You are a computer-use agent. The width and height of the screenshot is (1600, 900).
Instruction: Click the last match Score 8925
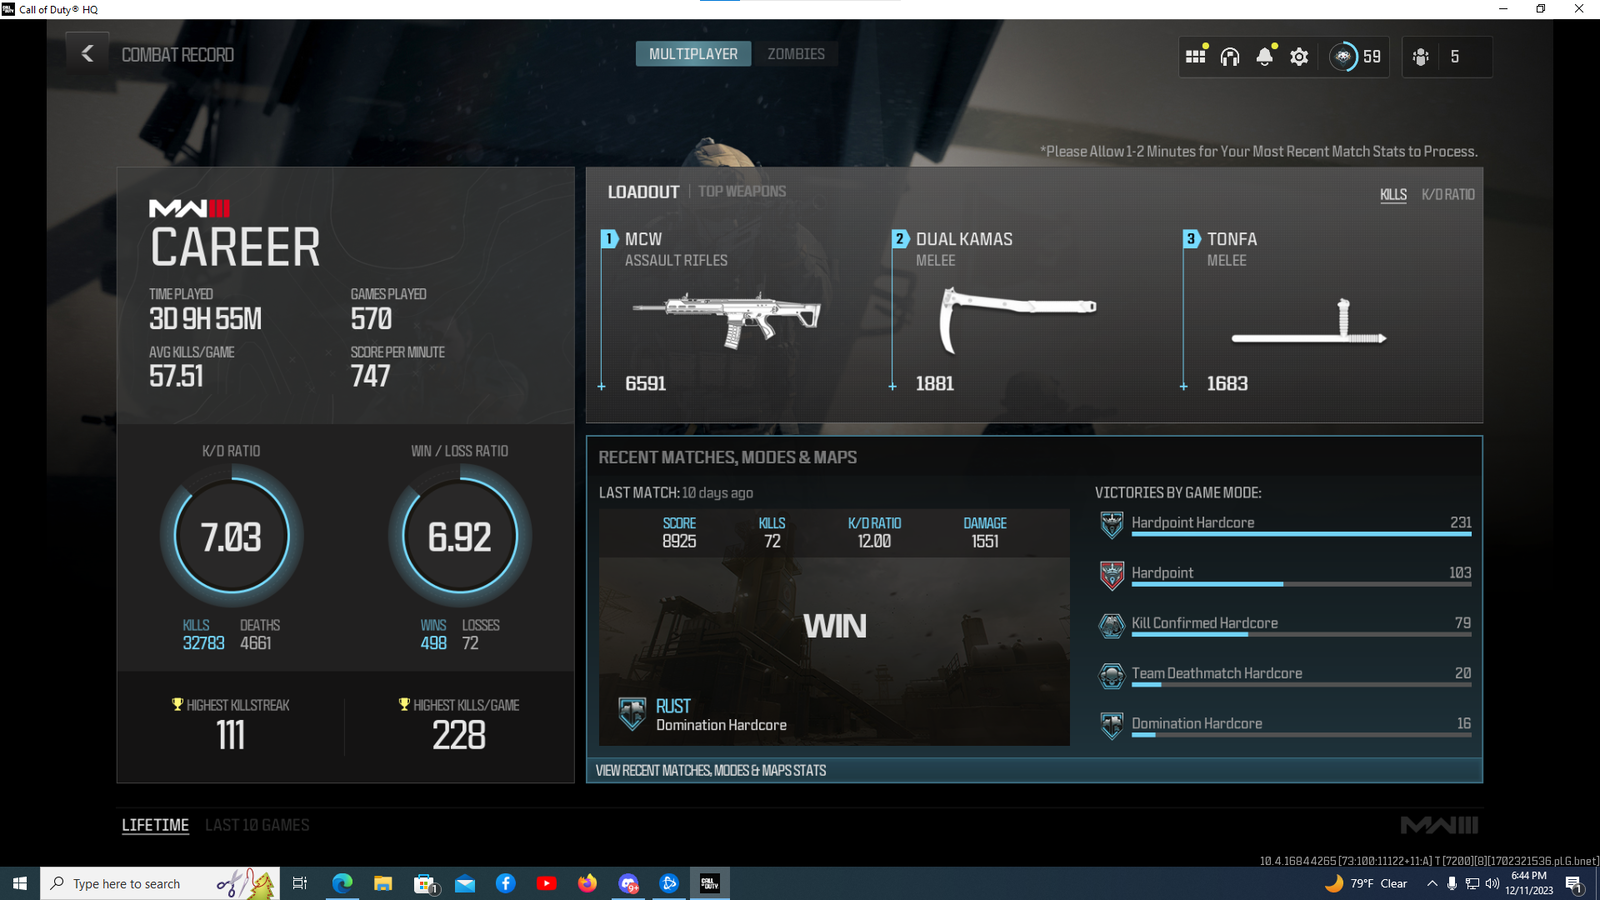click(x=679, y=541)
